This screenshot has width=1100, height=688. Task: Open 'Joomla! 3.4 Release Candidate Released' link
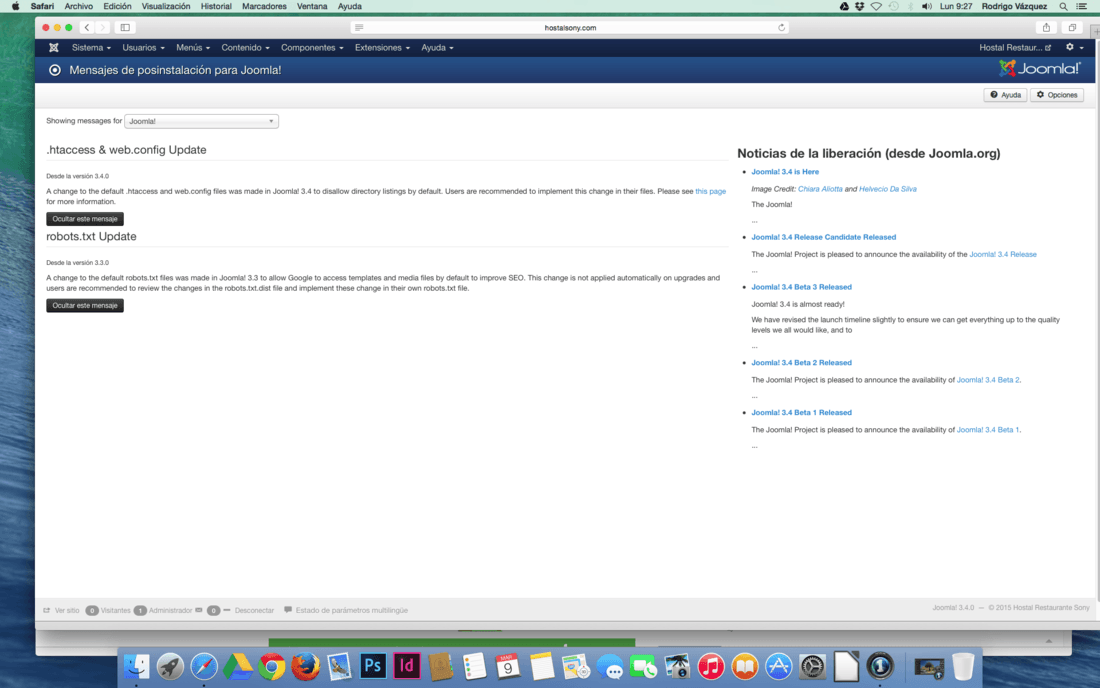pos(824,237)
